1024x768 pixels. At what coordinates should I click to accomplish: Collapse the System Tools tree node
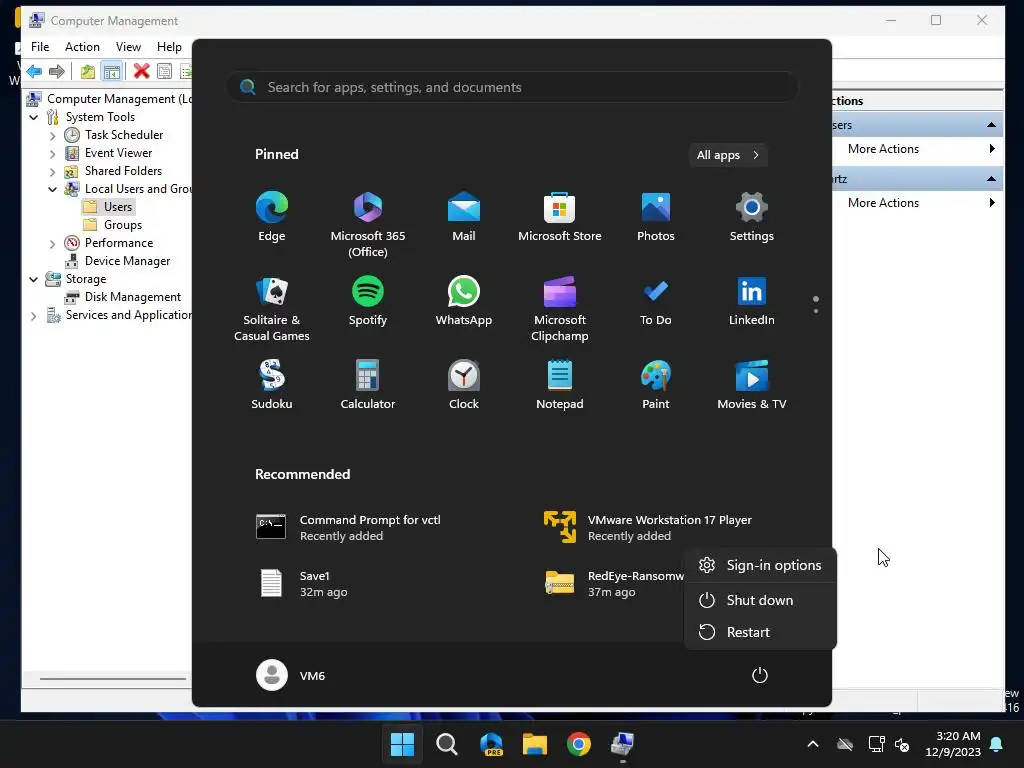click(34, 117)
